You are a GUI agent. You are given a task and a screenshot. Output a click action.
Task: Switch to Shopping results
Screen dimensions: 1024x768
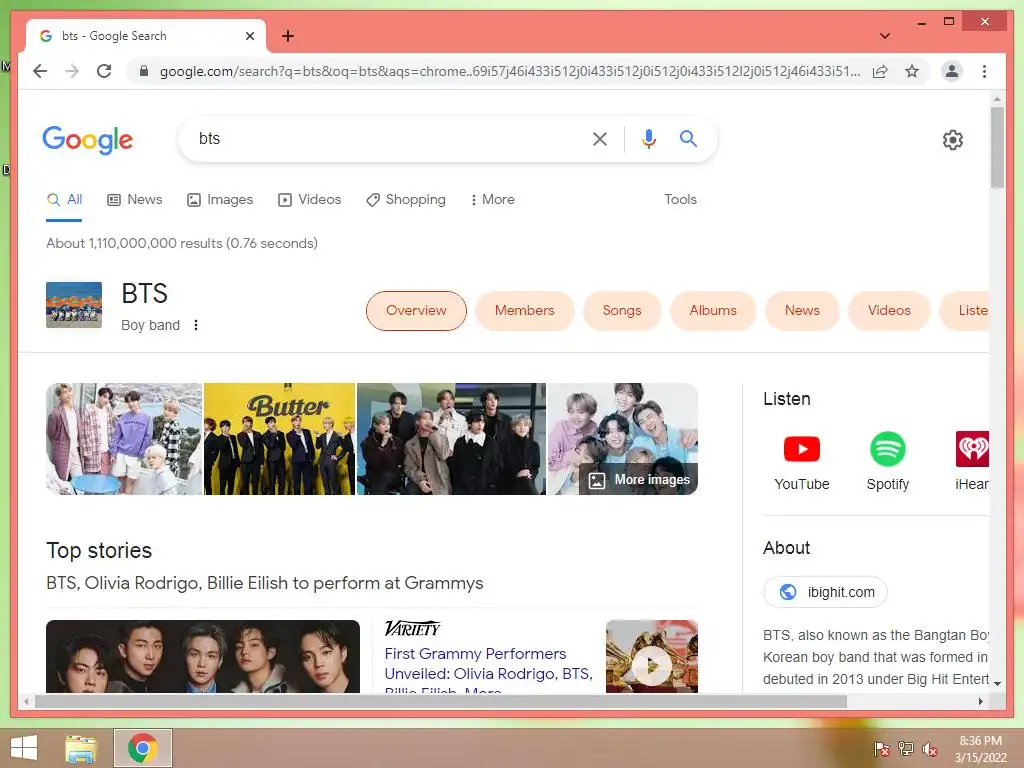coord(406,200)
